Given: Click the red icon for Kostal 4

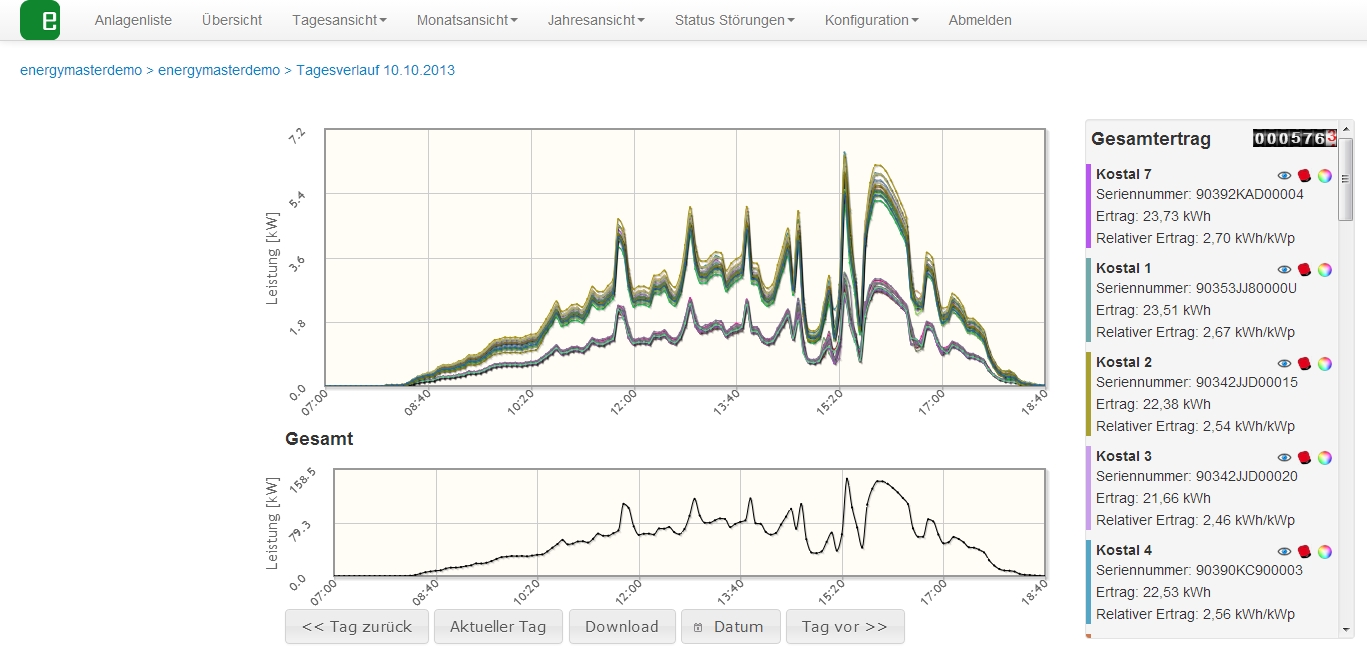Looking at the screenshot, I should click(1304, 552).
